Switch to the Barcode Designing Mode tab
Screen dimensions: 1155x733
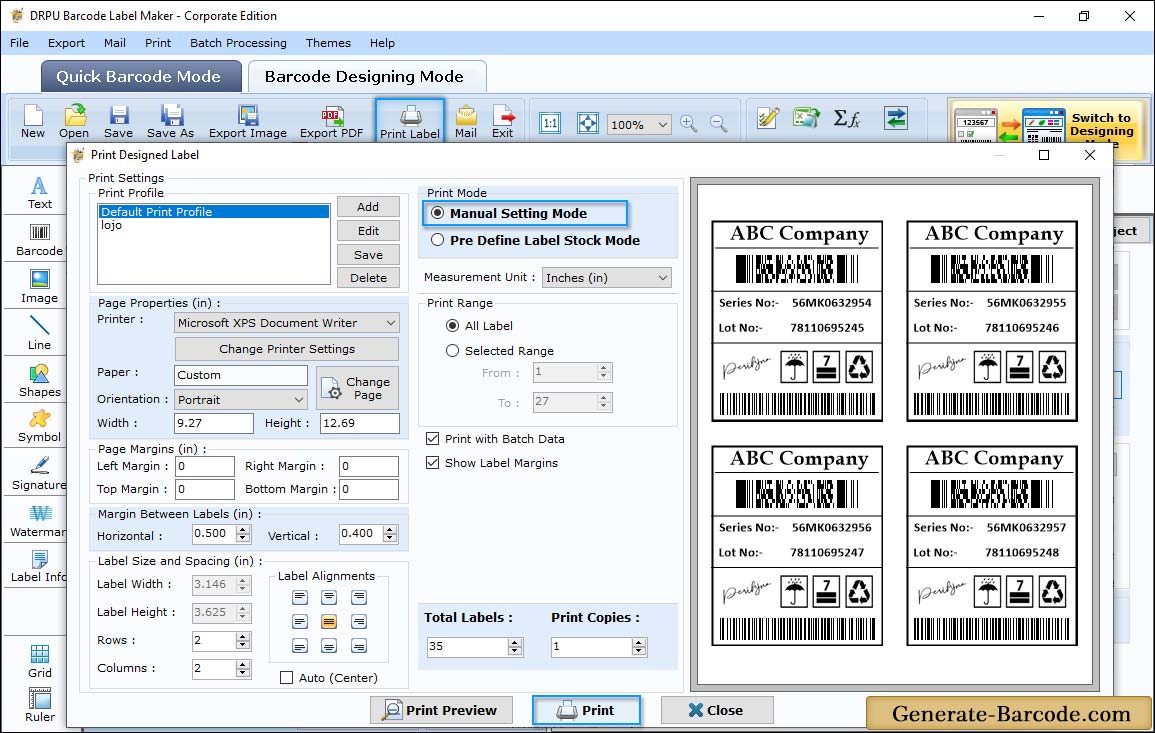366,77
